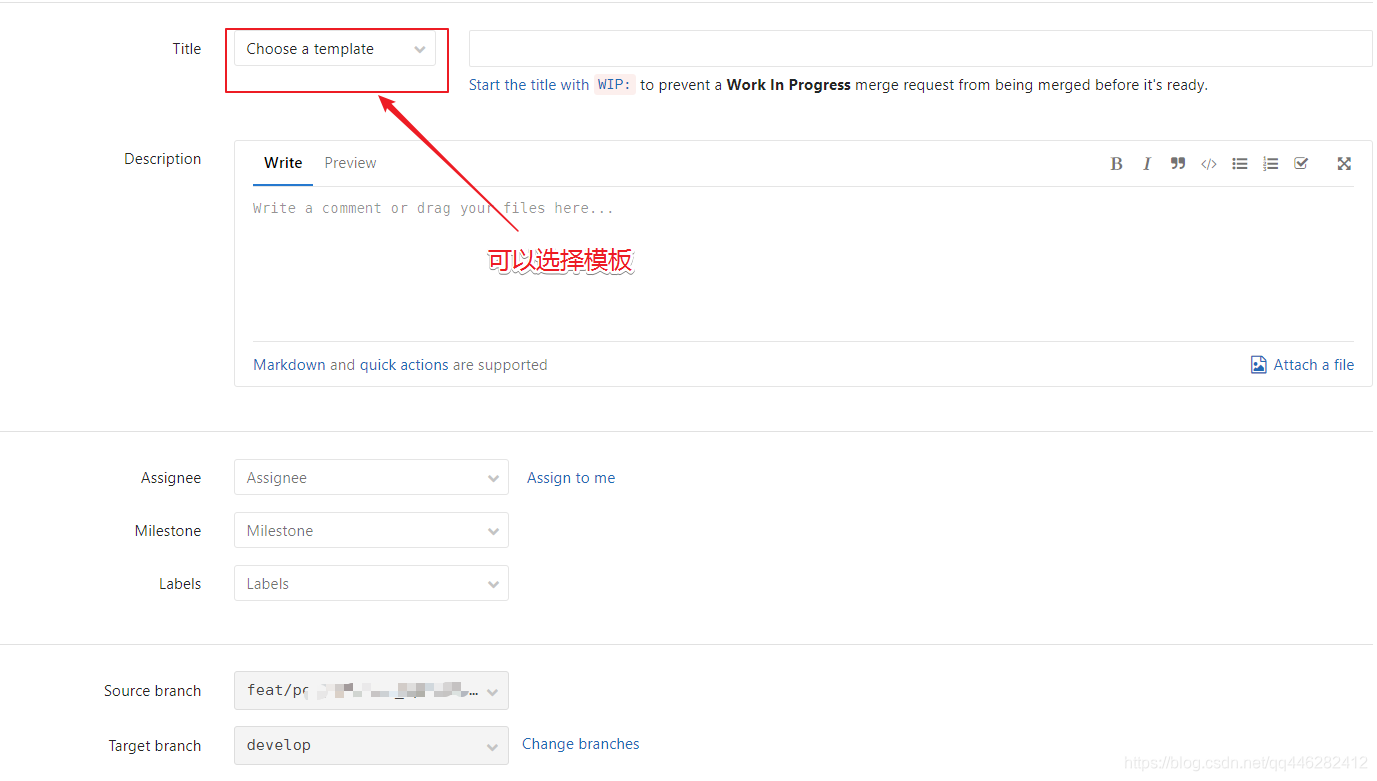The width and height of the screenshot is (1377, 781).
Task: Add a bulleted list
Action: tap(1240, 164)
